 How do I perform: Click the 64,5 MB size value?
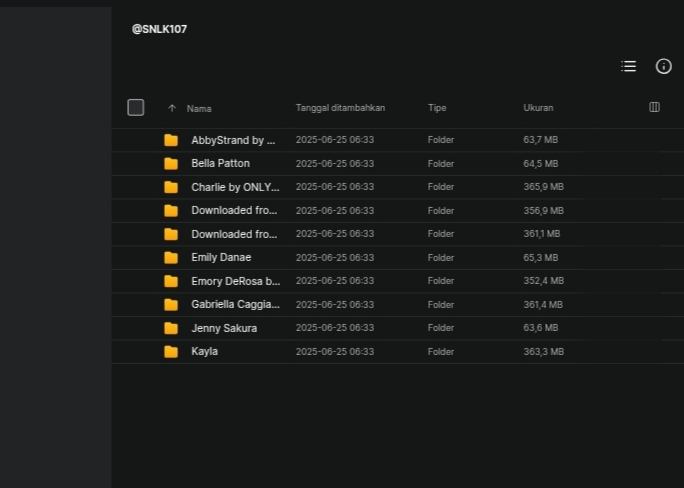click(540, 164)
